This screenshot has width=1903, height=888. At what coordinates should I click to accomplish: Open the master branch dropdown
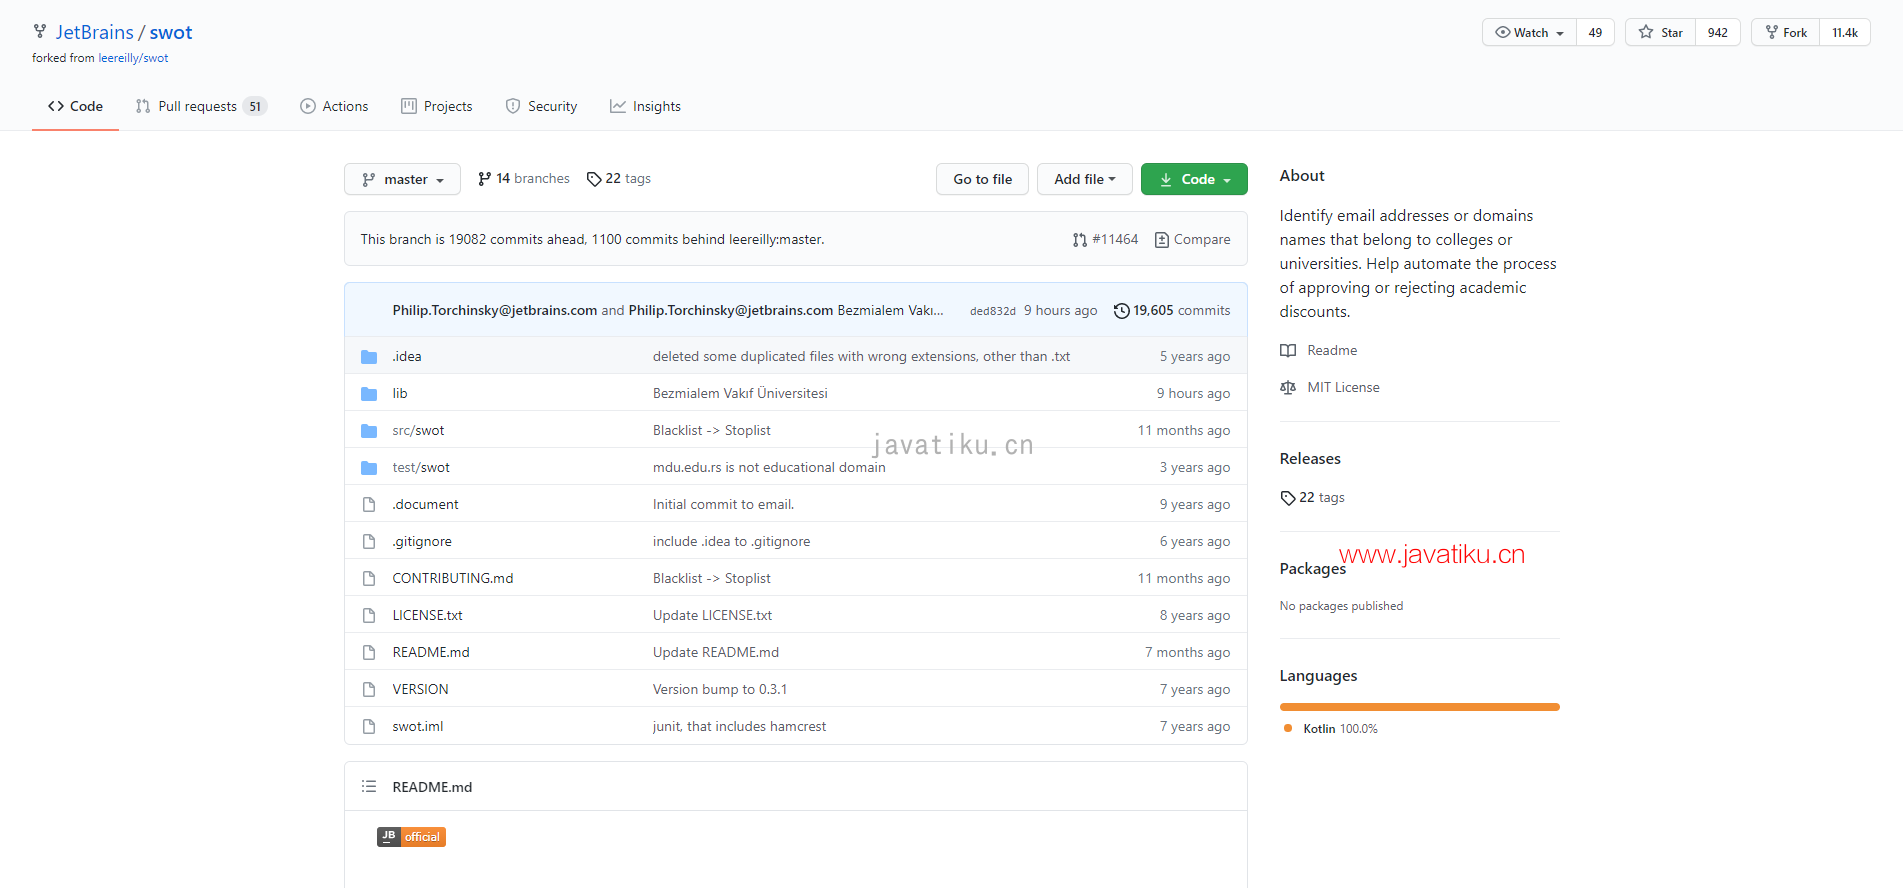[x=402, y=179]
